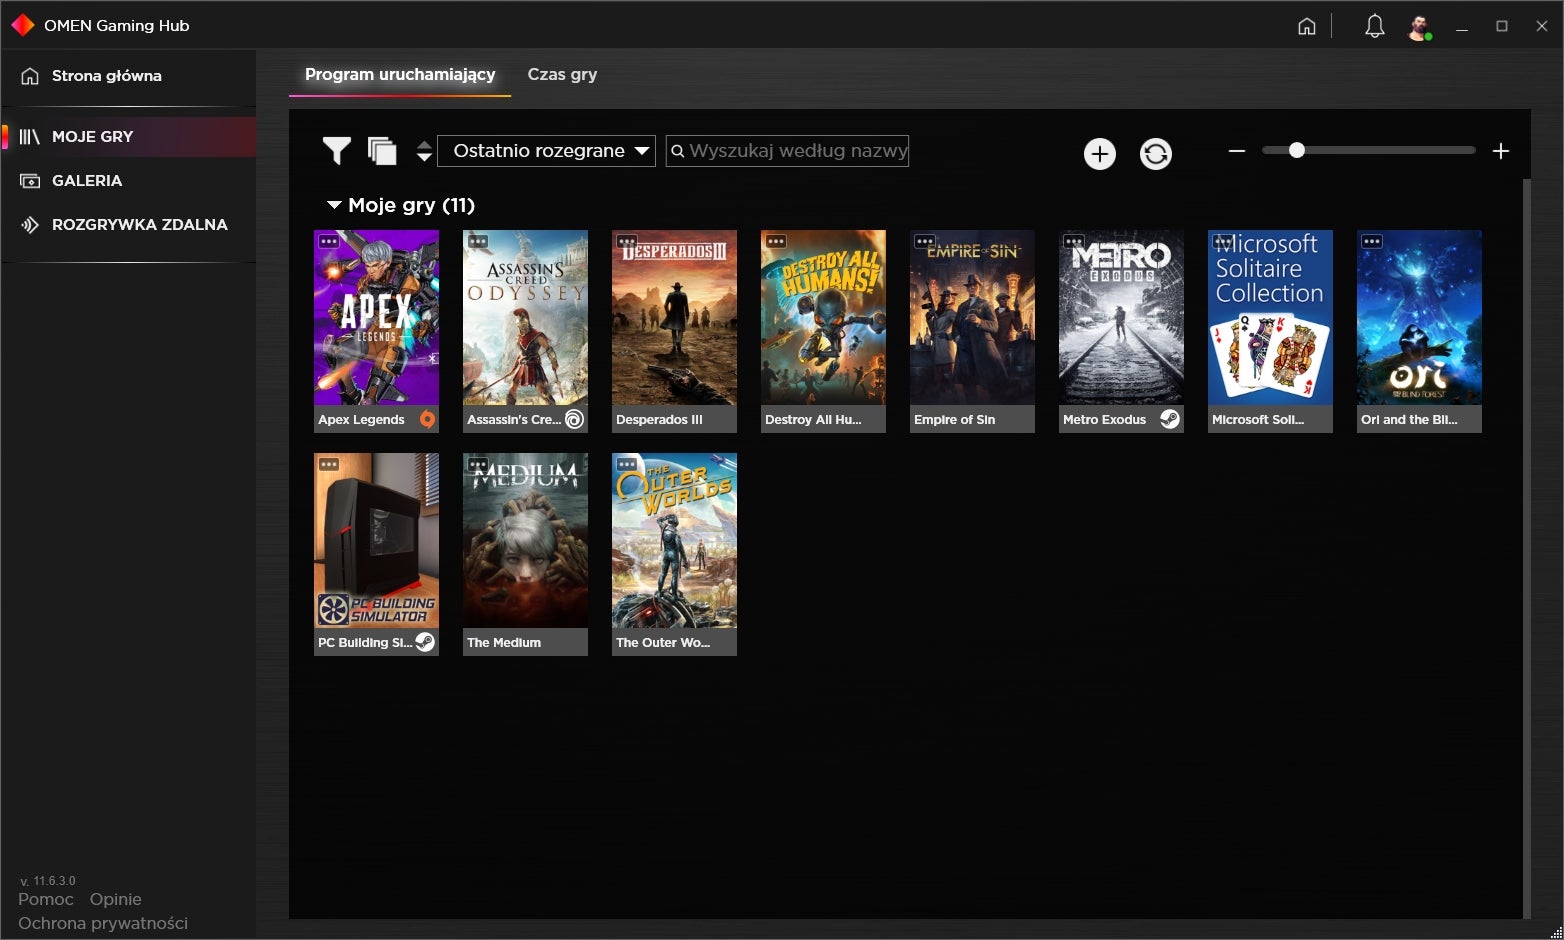Switch to 'Czas gry' tab
Screen dimensions: 1564x940
tap(562, 74)
